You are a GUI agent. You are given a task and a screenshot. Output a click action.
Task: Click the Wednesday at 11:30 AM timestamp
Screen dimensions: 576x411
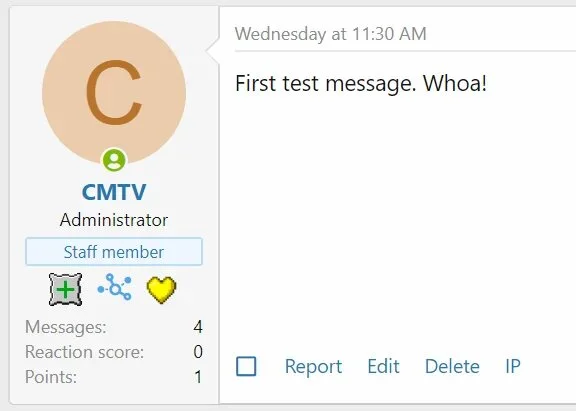pyautogui.click(x=331, y=34)
